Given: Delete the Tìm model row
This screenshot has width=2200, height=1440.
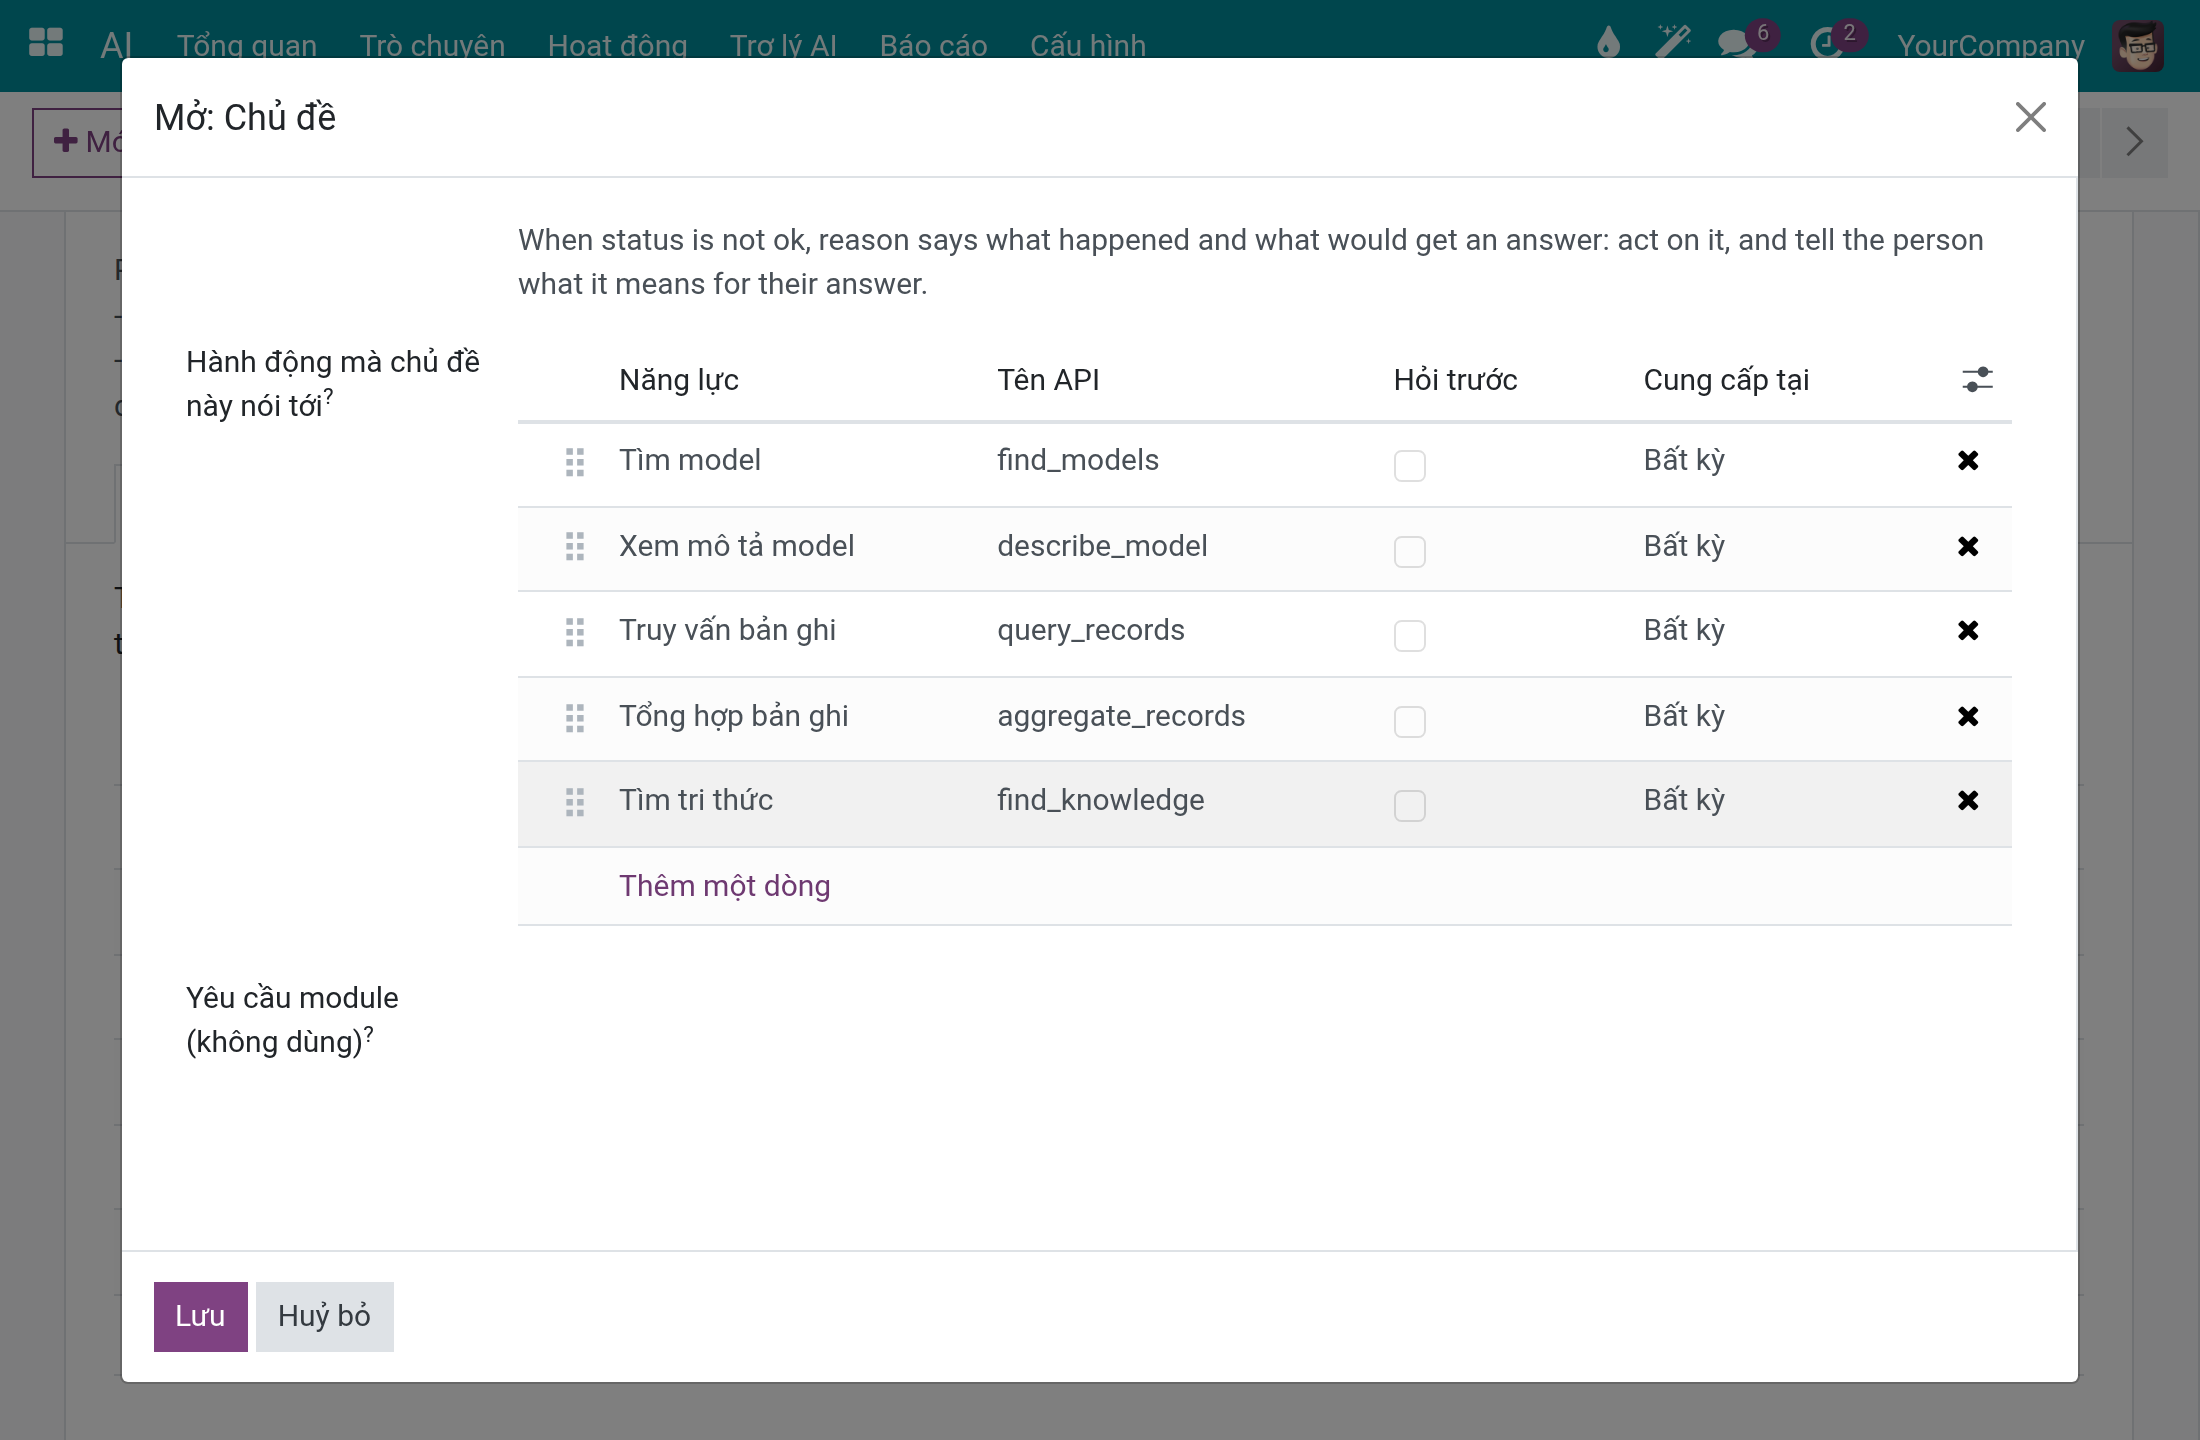Looking at the screenshot, I should pyautogui.click(x=1968, y=460).
